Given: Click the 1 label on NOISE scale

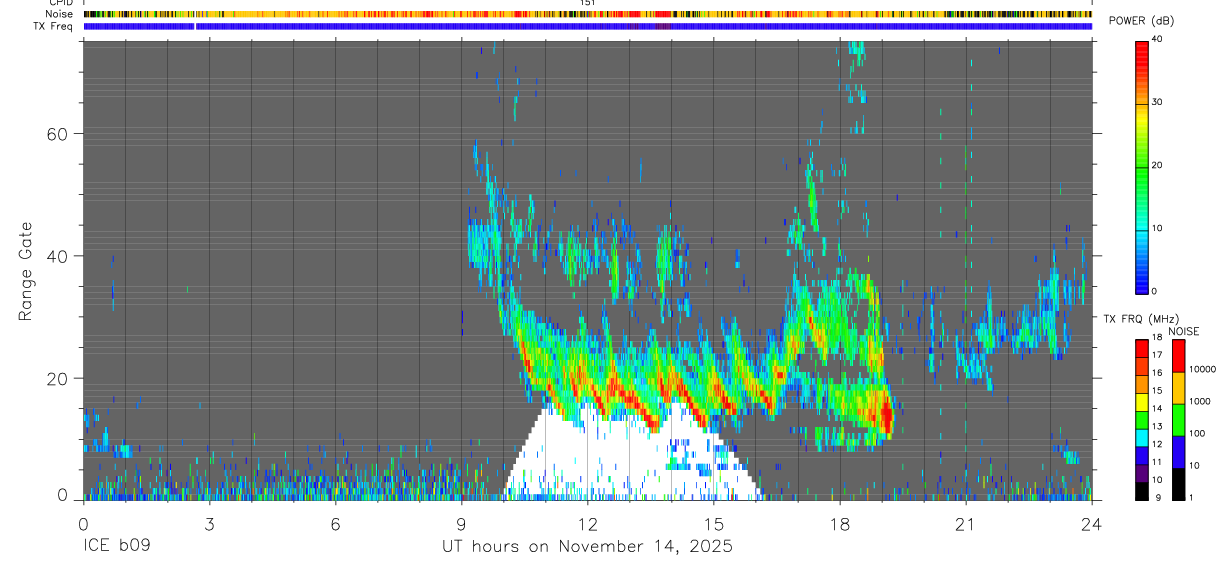Looking at the screenshot, I should click(x=1192, y=497).
